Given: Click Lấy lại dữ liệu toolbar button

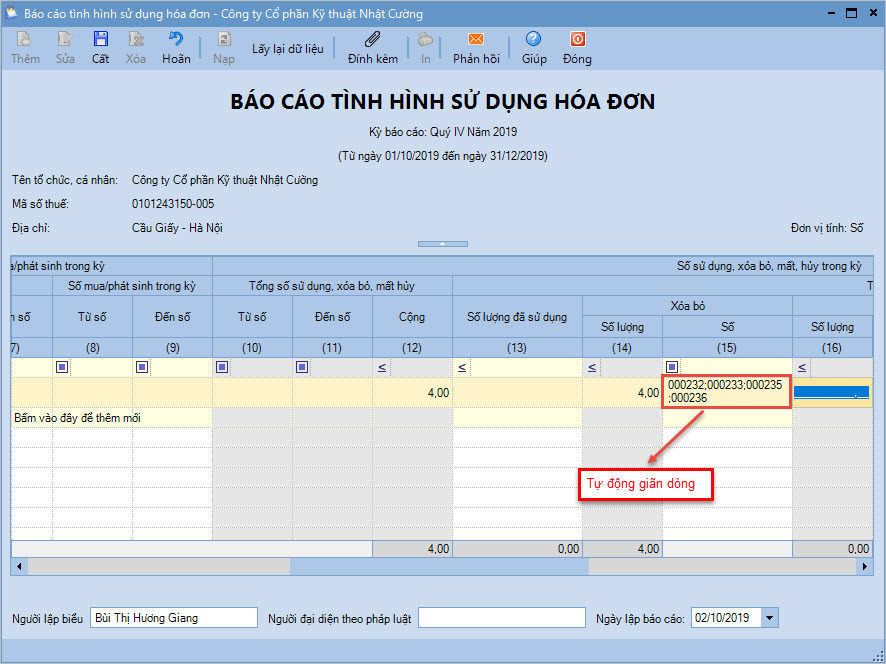Looking at the screenshot, I should click(287, 48).
